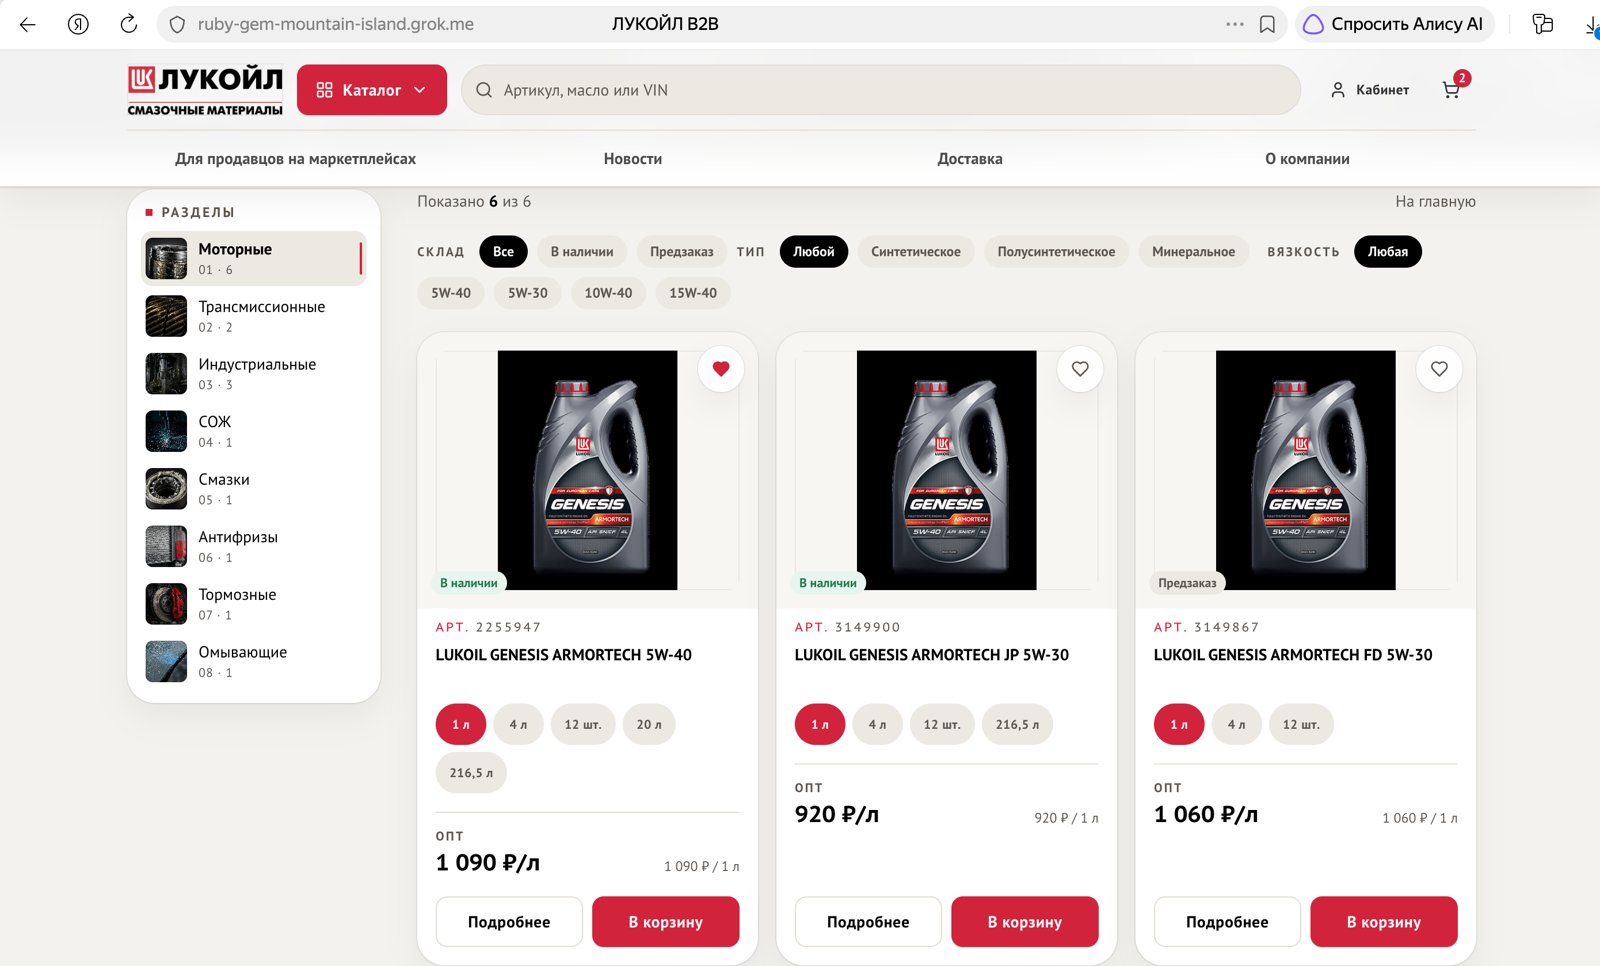This screenshot has height=966, width=1600.
Task: Open the Новости menu item
Action: click(633, 159)
